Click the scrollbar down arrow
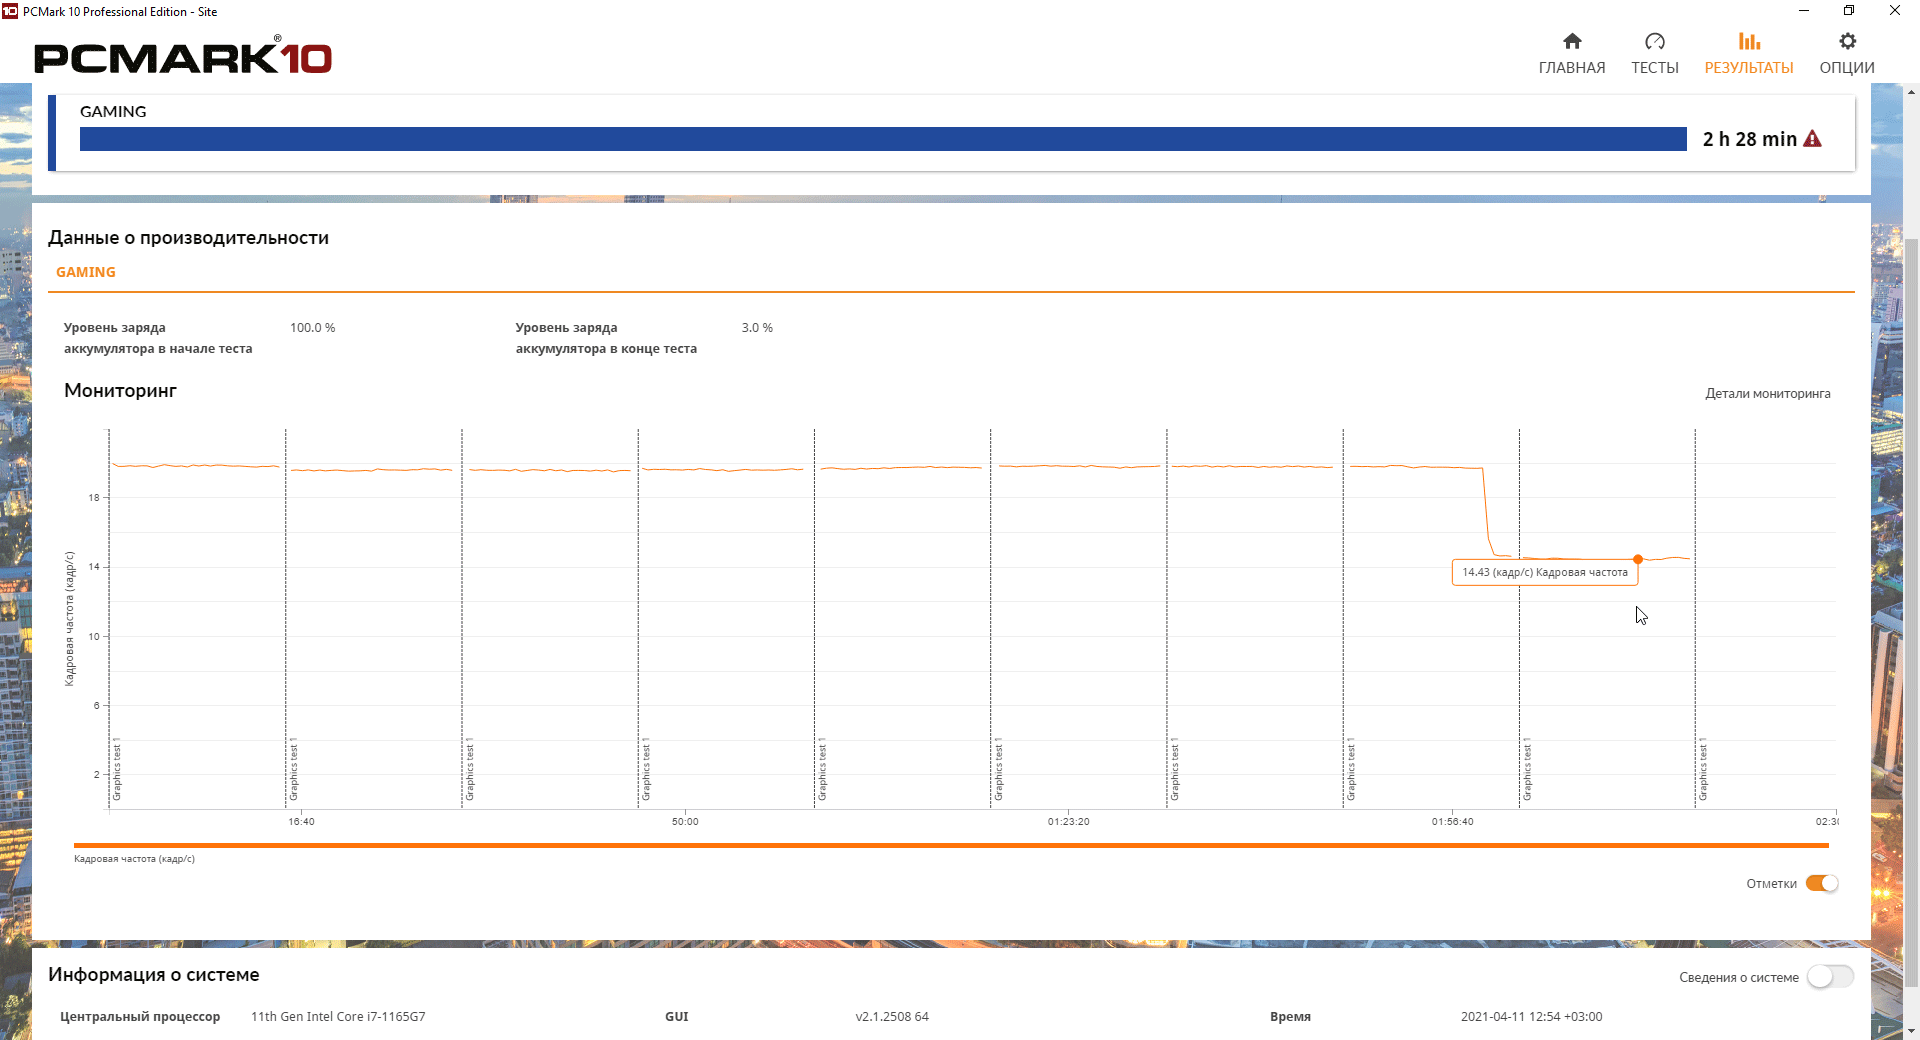The image size is (1920, 1040). coord(1912,1031)
